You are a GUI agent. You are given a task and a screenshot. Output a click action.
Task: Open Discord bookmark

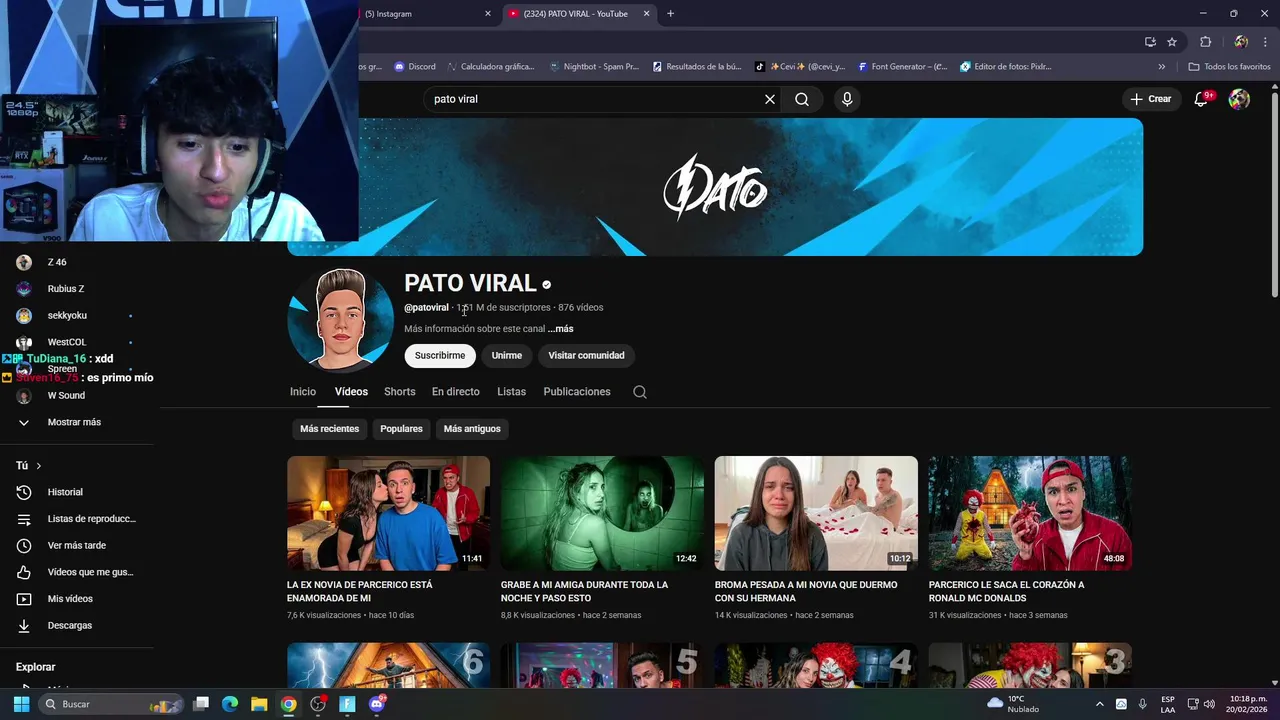tap(414, 67)
